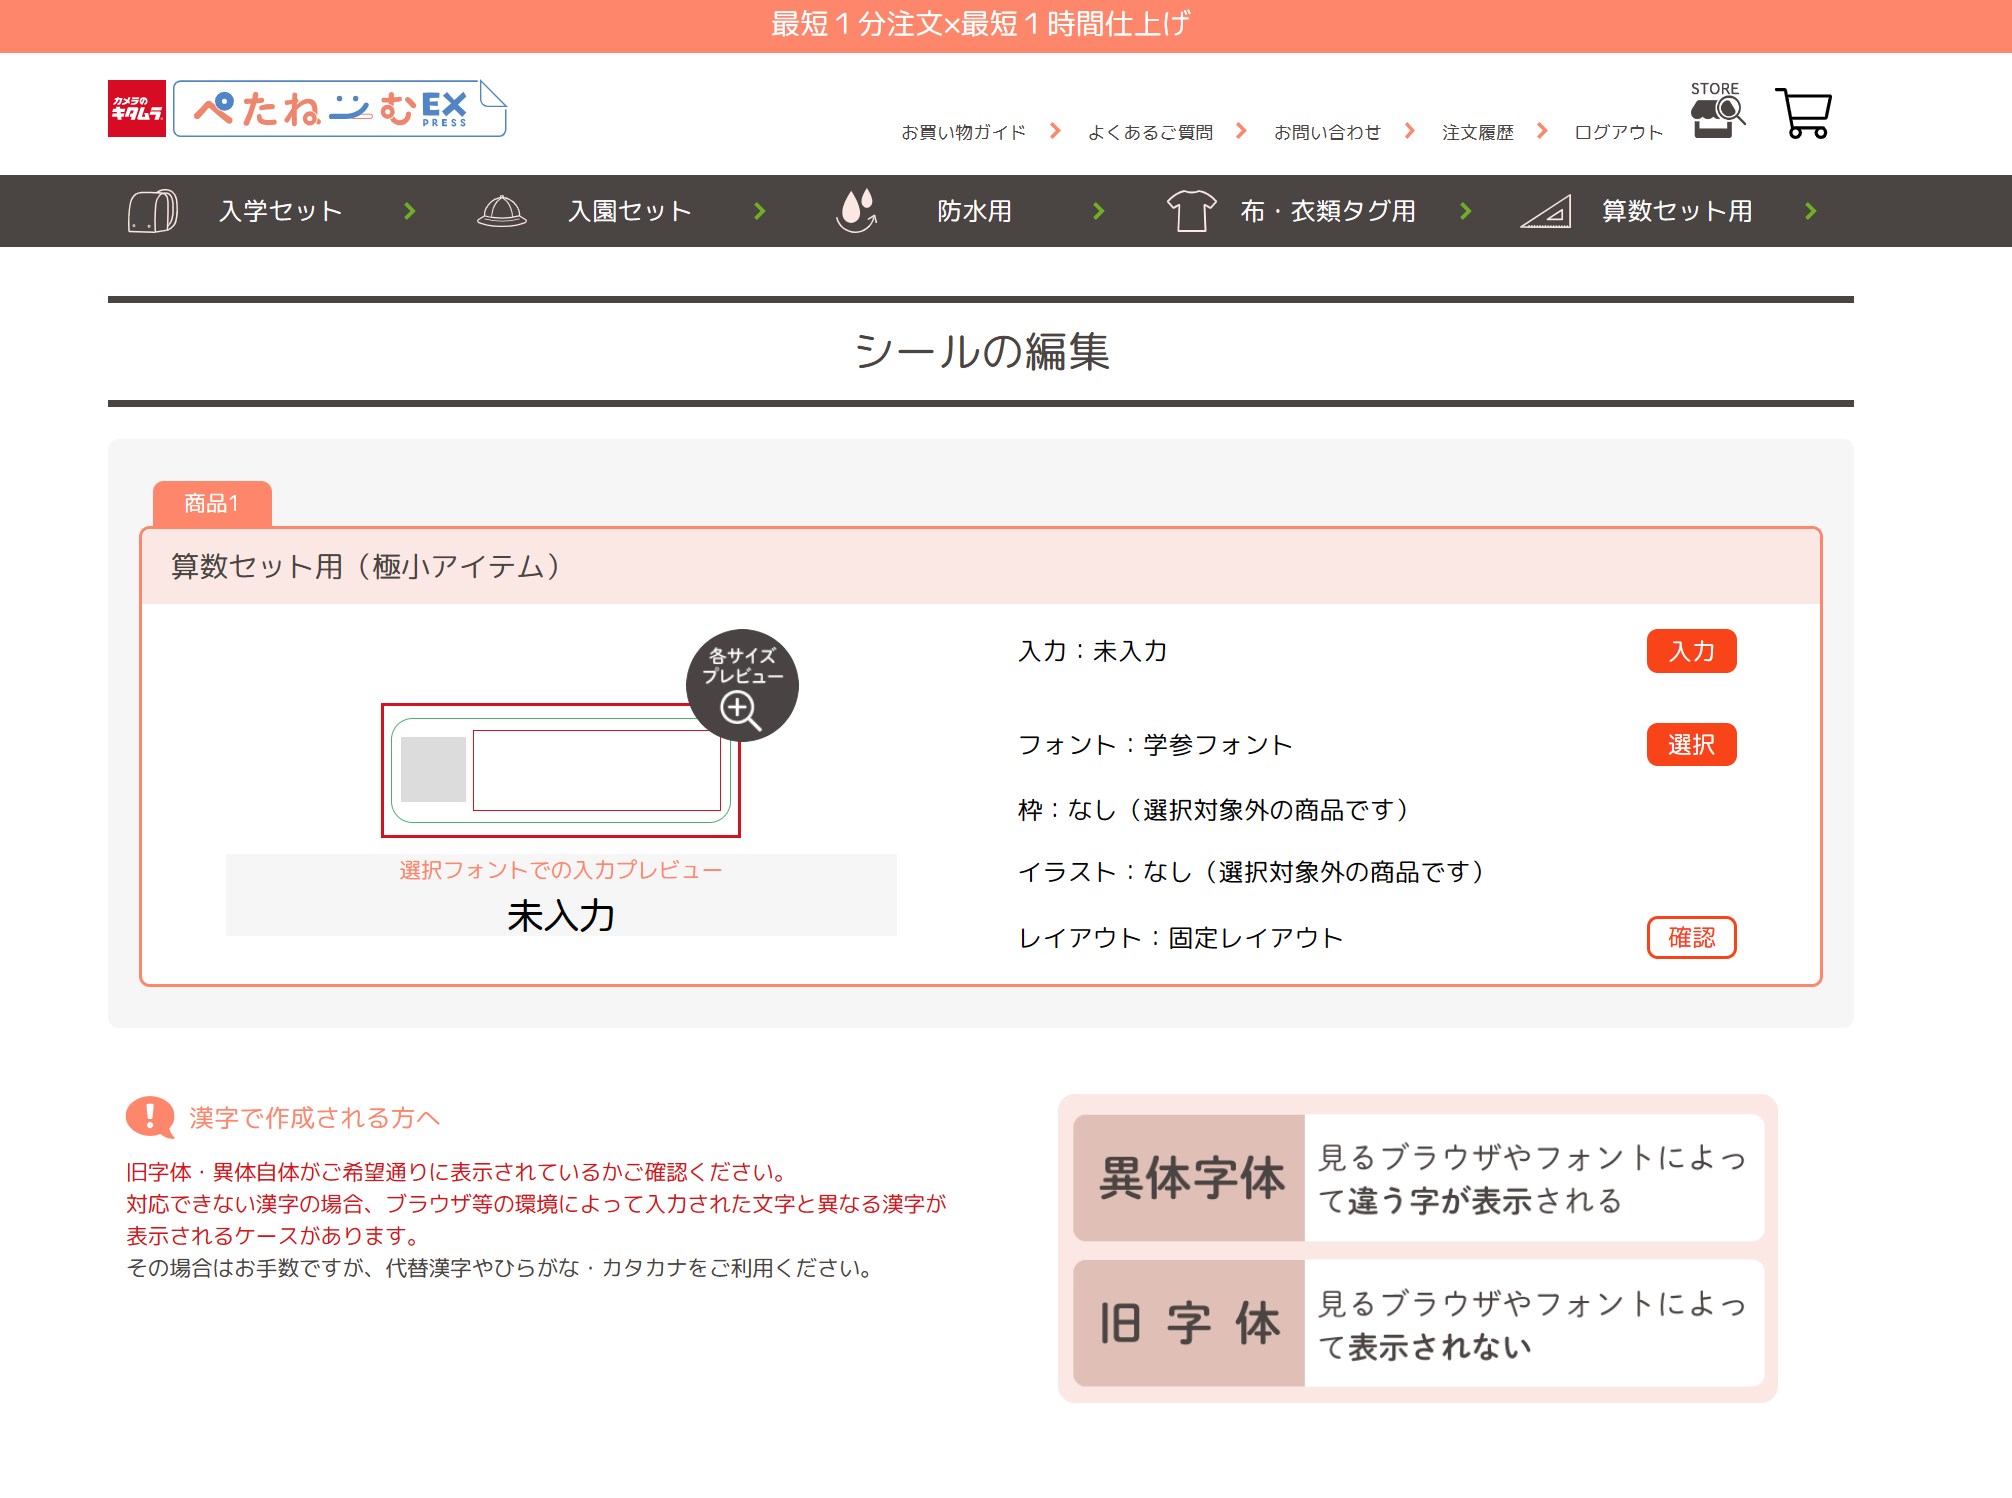Switch to the 商品1 tab
Image resolution: width=2012 pixels, height=1498 pixels.
212,503
